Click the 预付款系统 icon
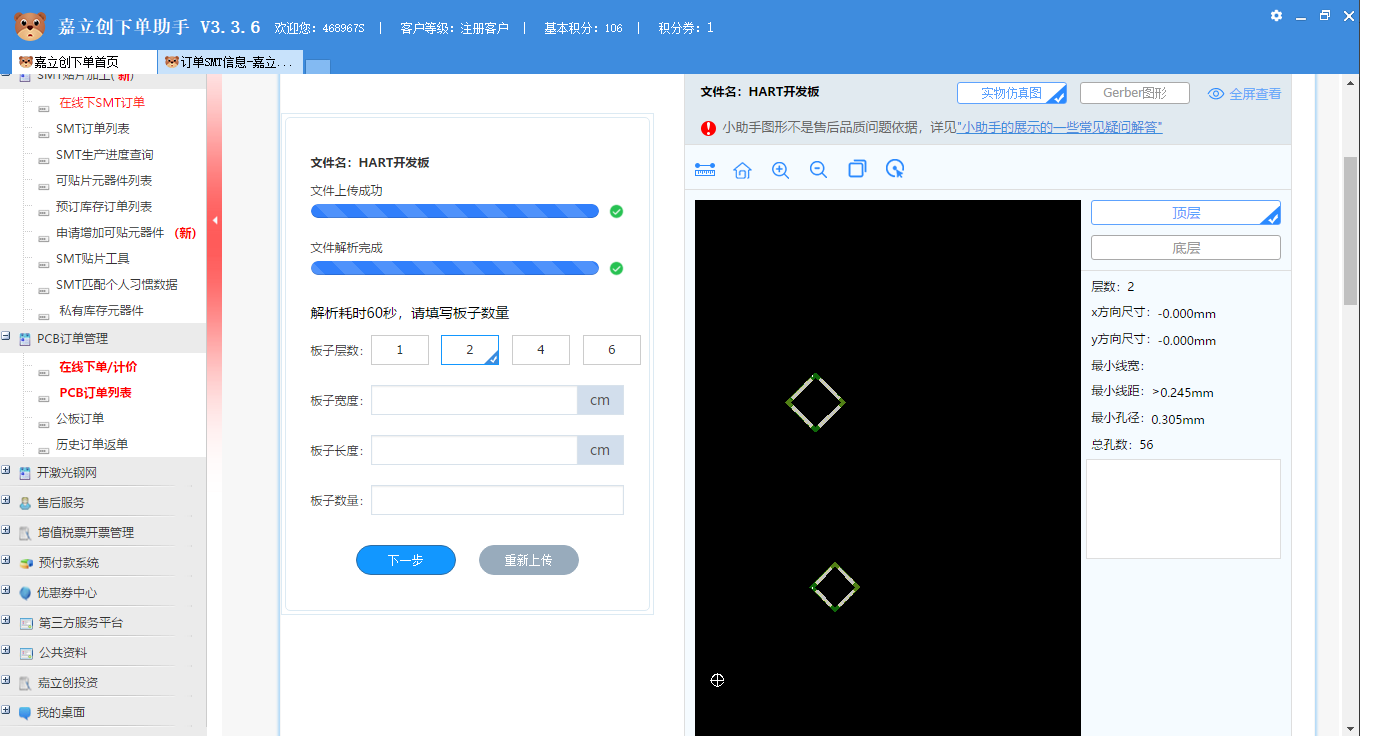This screenshot has width=1380, height=736. (x=26, y=563)
